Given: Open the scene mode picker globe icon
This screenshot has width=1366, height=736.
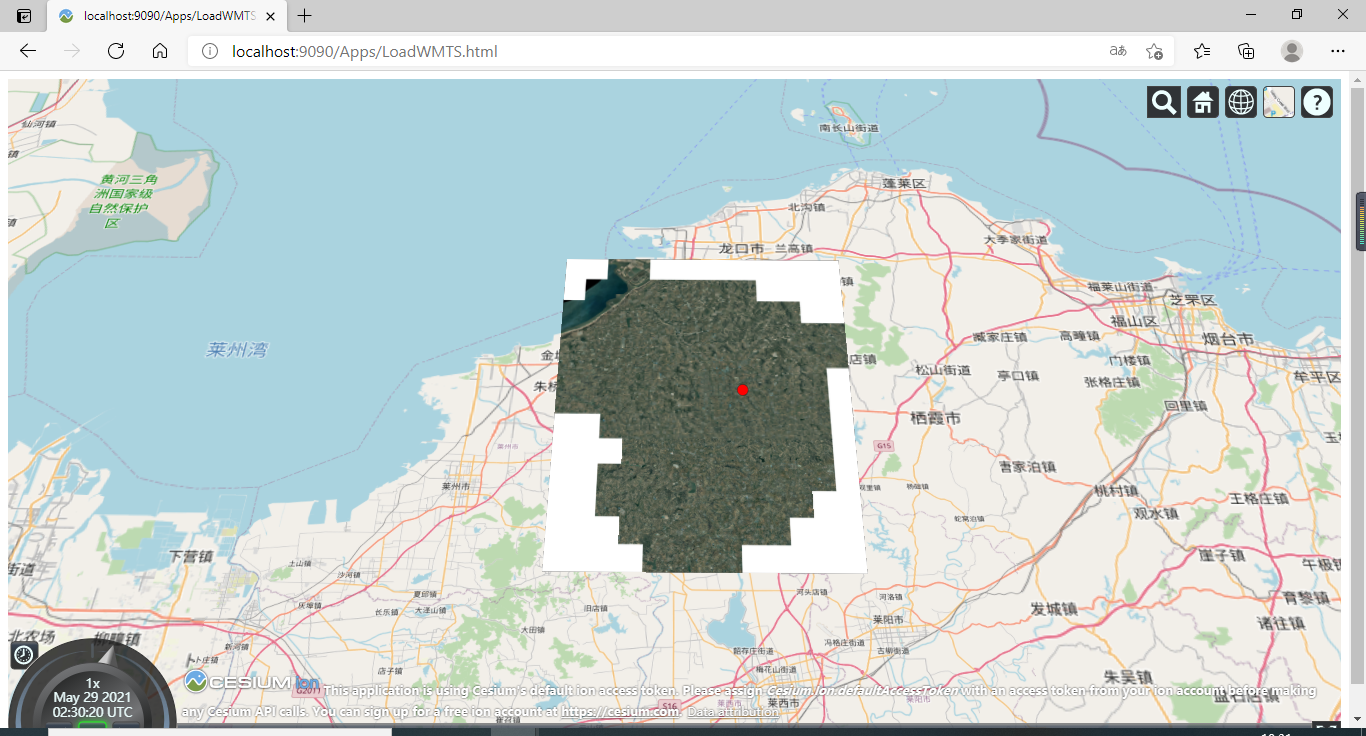Looking at the screenshot, I should click(x=1241, y=102).
